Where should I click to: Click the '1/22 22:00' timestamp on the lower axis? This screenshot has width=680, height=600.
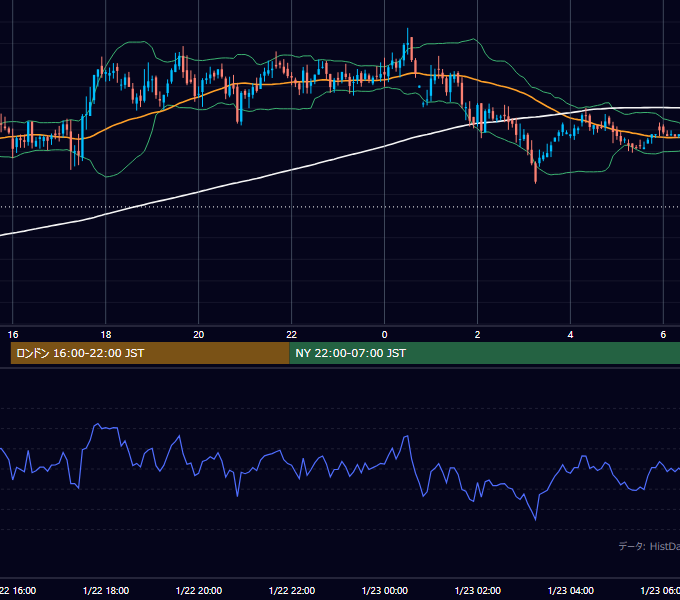(292, 590)
